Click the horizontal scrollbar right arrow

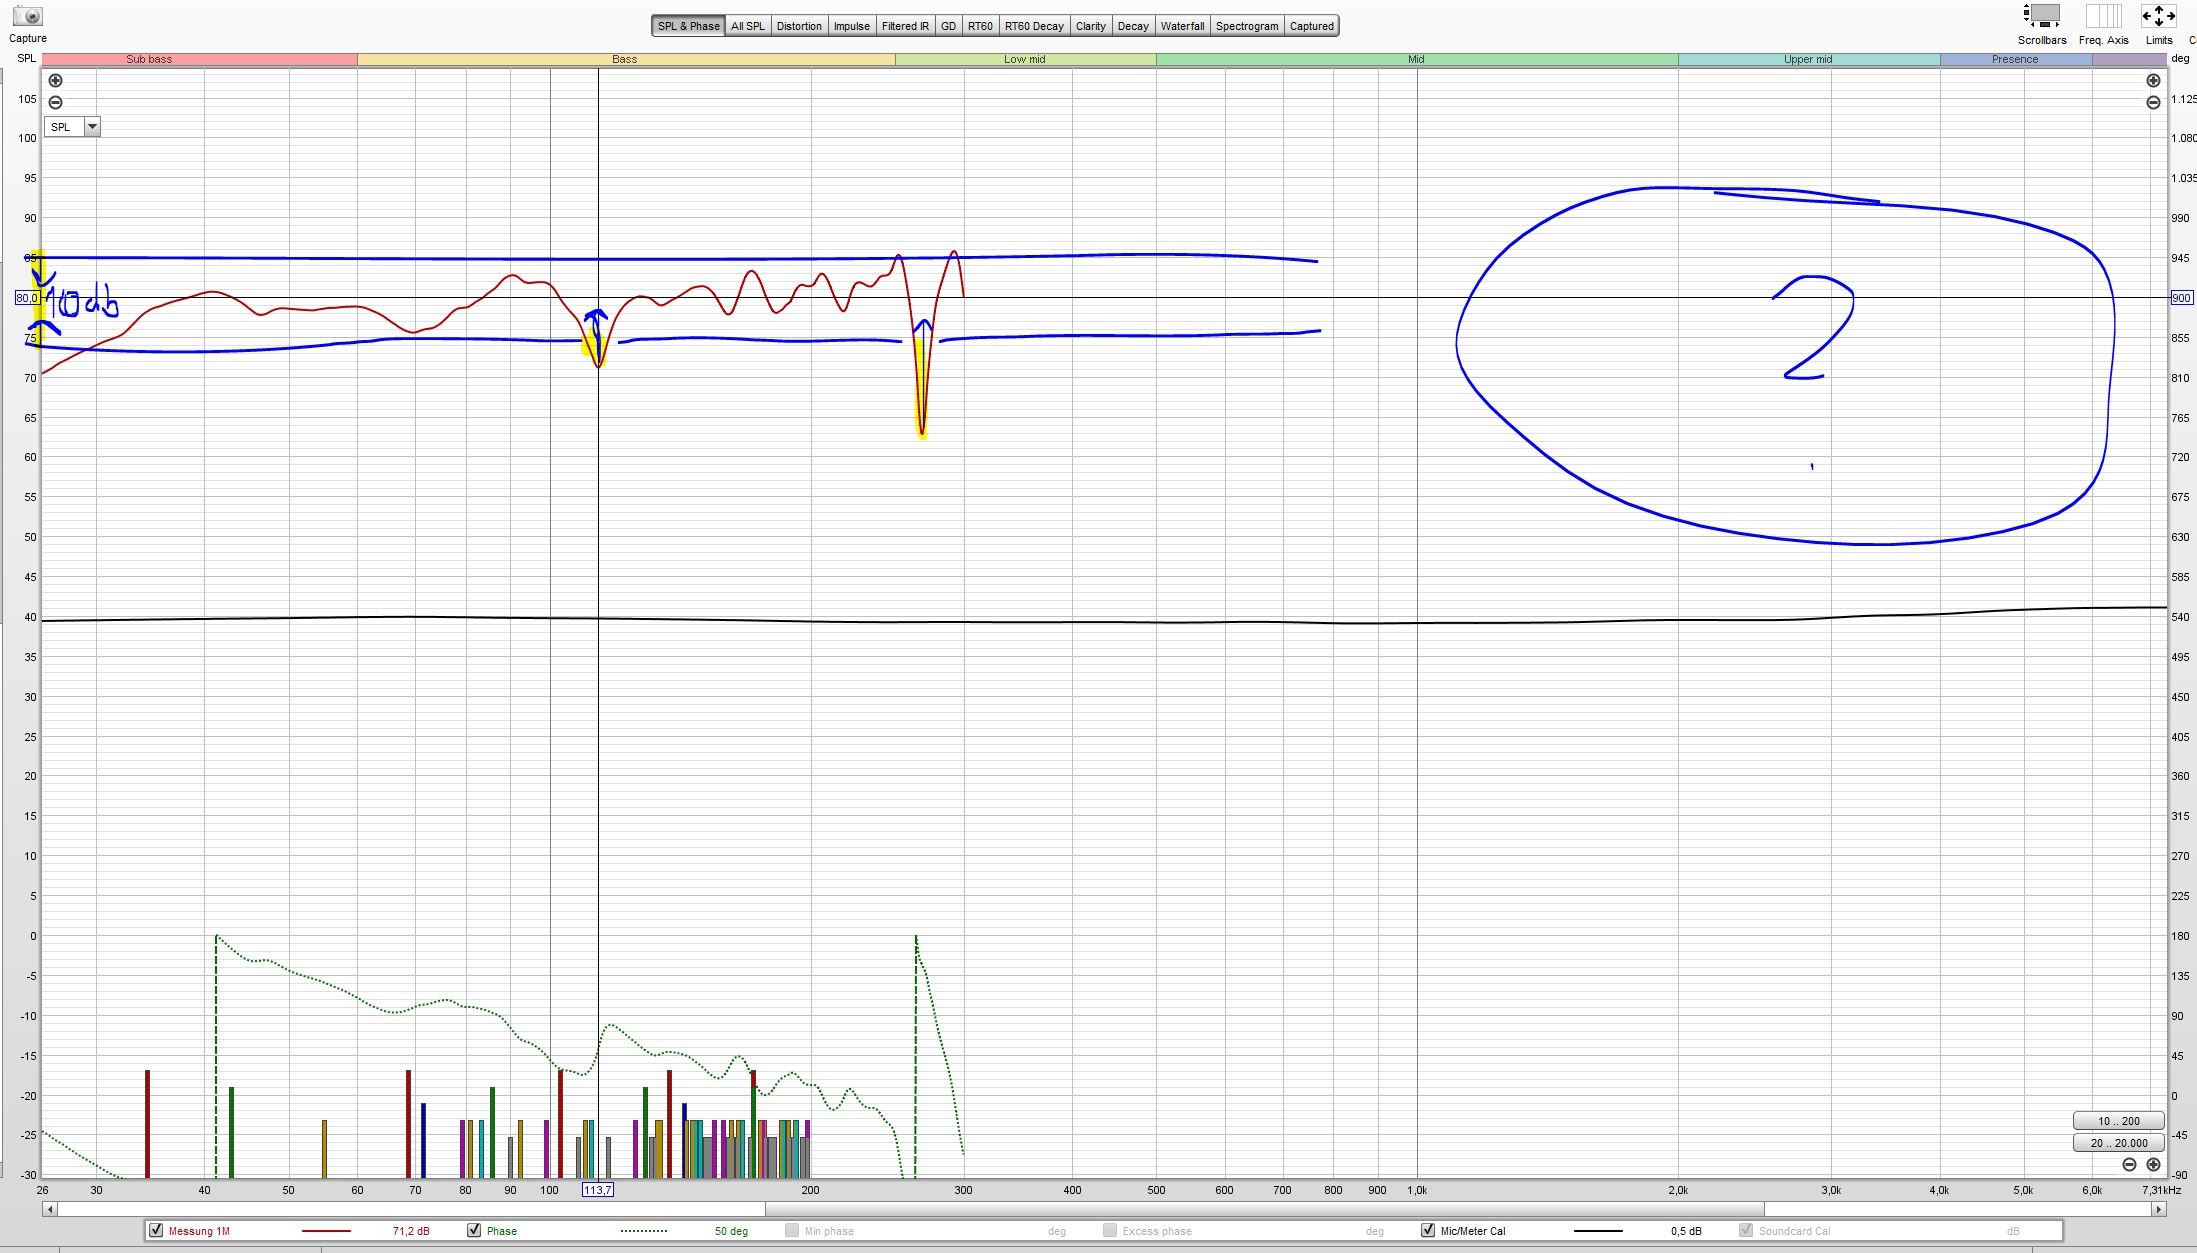(2158, 1209)
